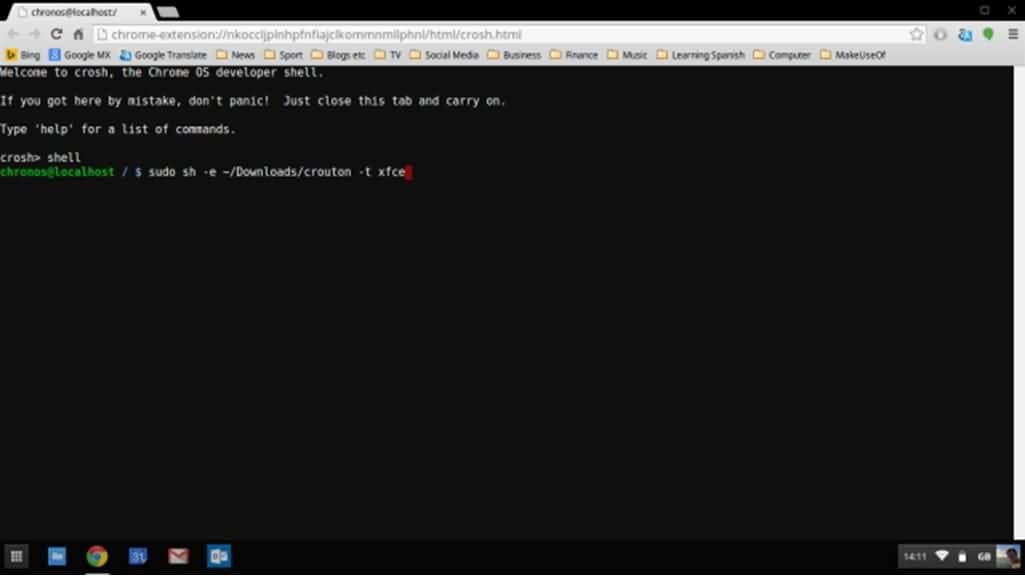
Task: Expand the Learning Spanish bookmarks folder
Action: [x=700, y=55]
